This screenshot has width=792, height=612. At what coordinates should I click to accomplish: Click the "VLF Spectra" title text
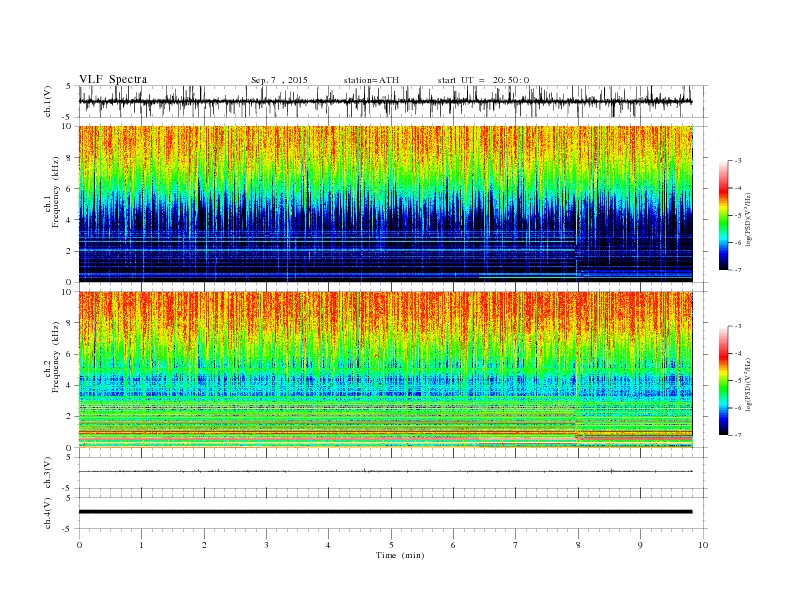pos(113,79)
